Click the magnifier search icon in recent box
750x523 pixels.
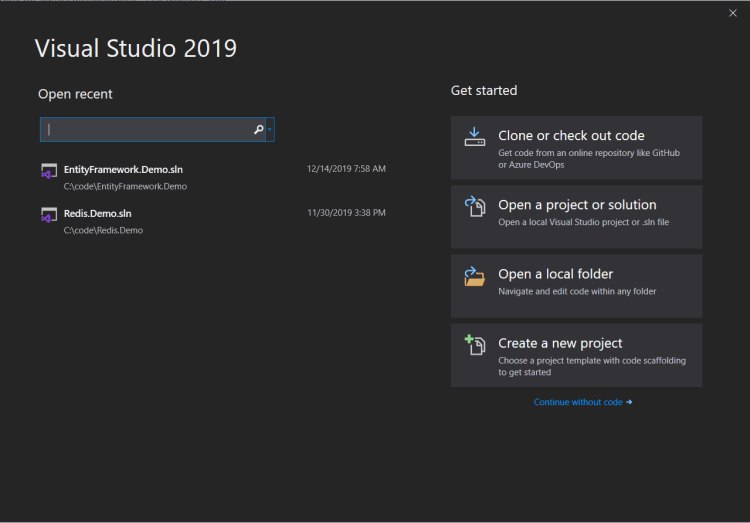pos(258,129)
